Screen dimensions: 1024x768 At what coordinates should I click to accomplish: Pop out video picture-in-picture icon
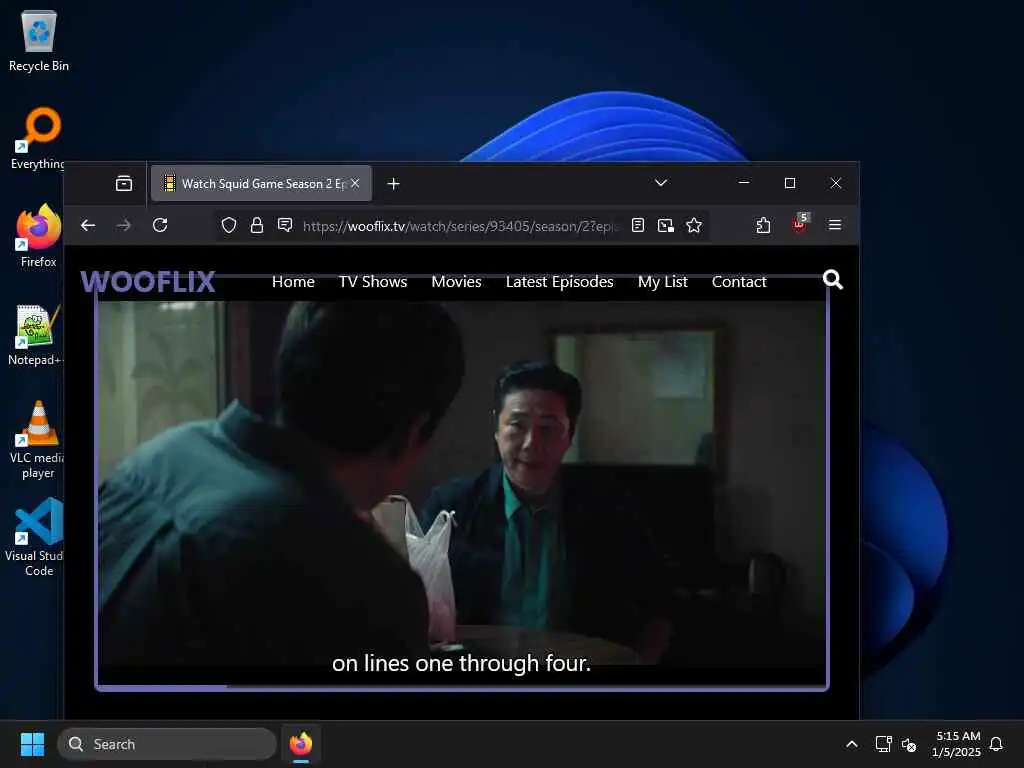pyautogui.click(x=665, y=225)
